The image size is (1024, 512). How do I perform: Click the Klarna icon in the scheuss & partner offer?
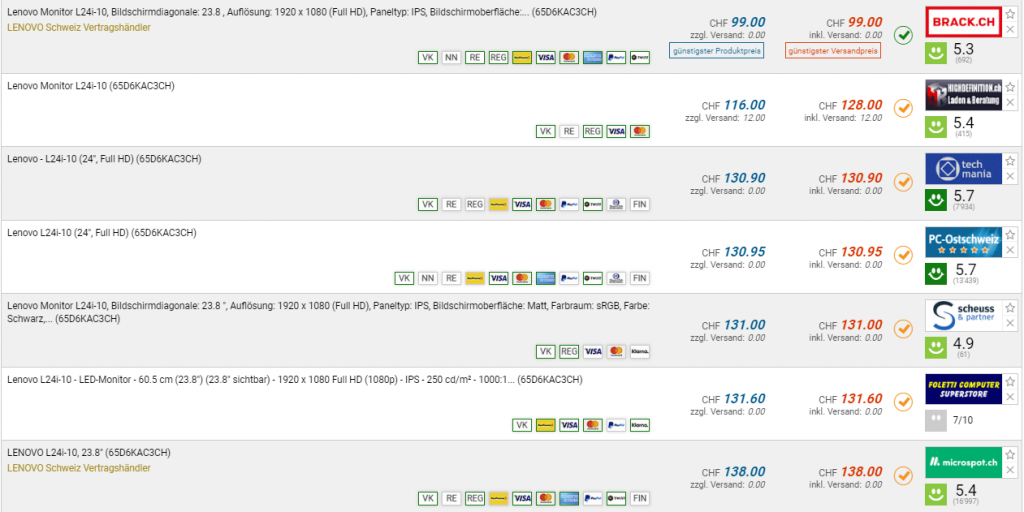[641, 351]
